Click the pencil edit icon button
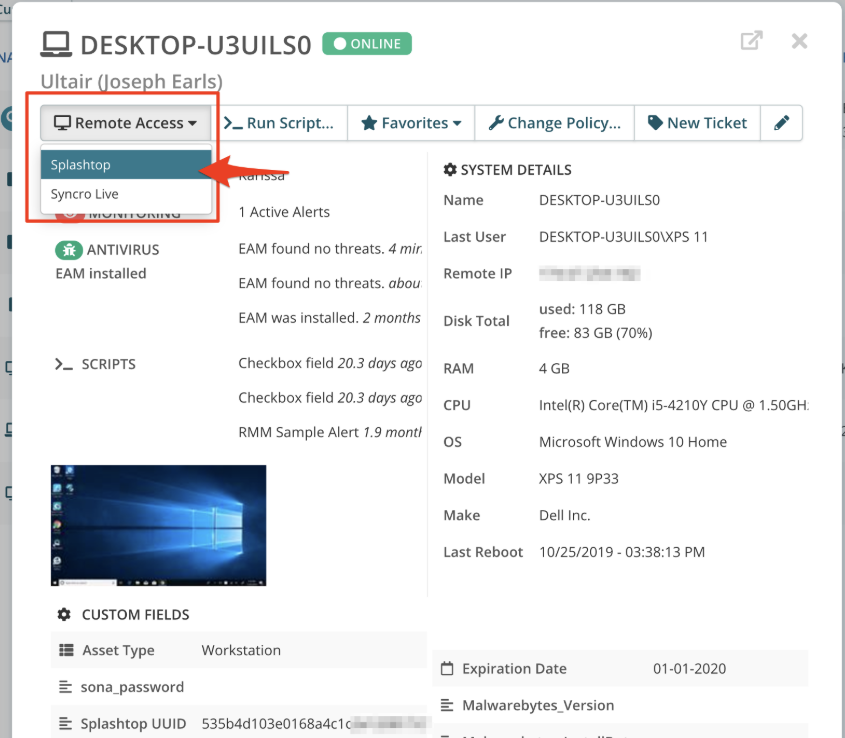Image resolution: width=845 pixels, height=738 pixels. coord(781,123)
